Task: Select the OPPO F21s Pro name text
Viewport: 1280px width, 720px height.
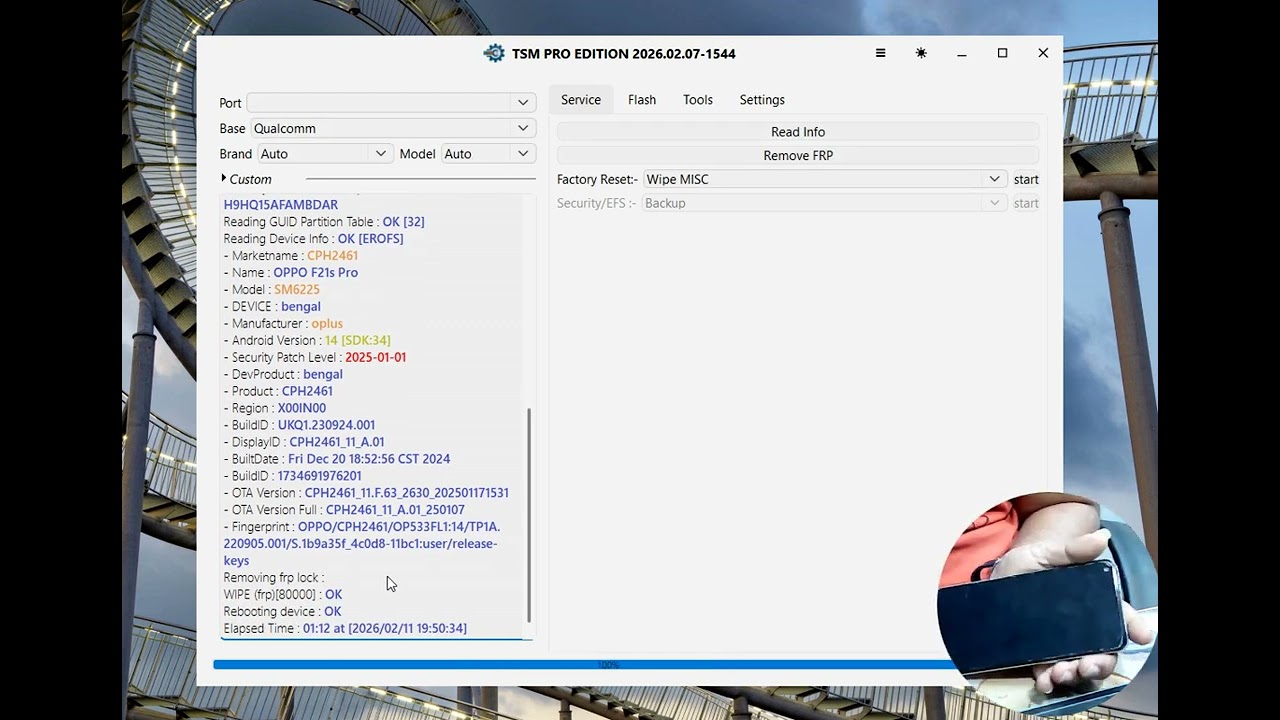Action: pyautogui.click(x=316, y=272)
